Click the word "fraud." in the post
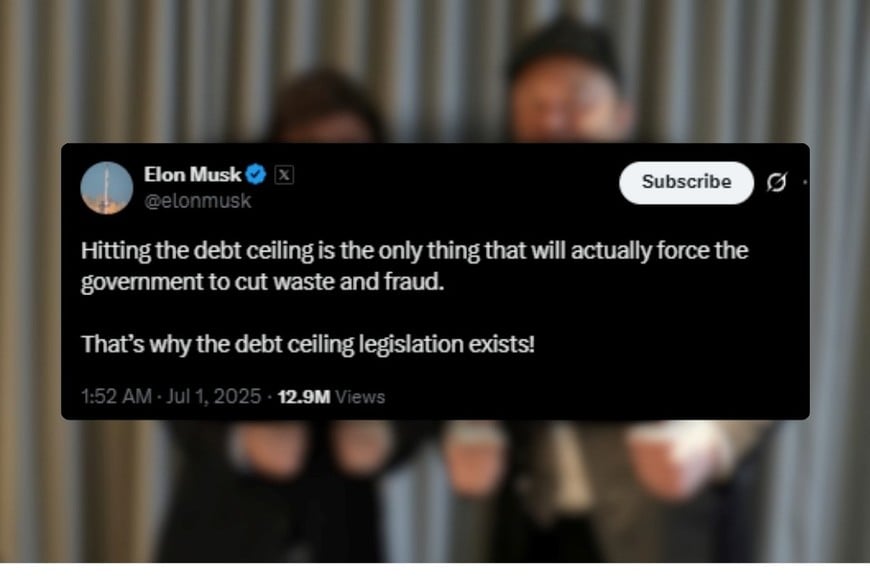This screenshot has width=870, height=580. click(414, 281)
